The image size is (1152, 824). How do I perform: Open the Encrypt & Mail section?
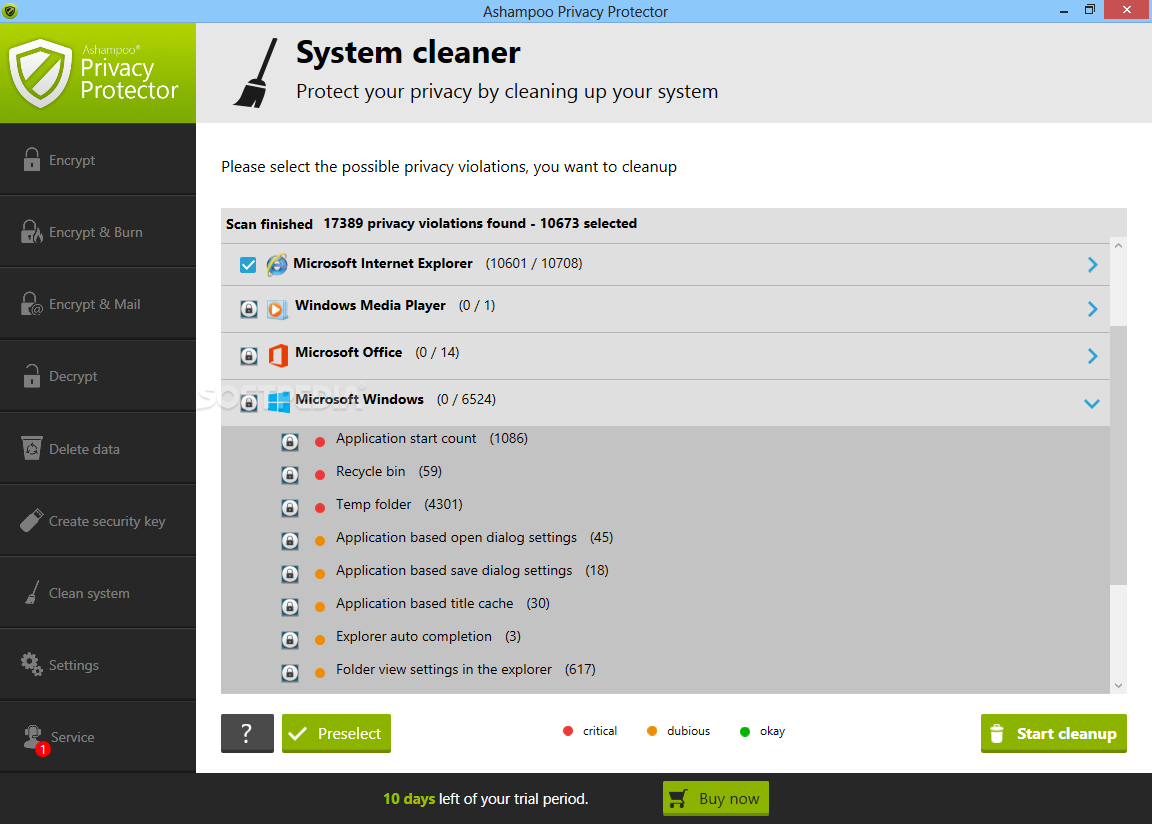click(98, 303)
